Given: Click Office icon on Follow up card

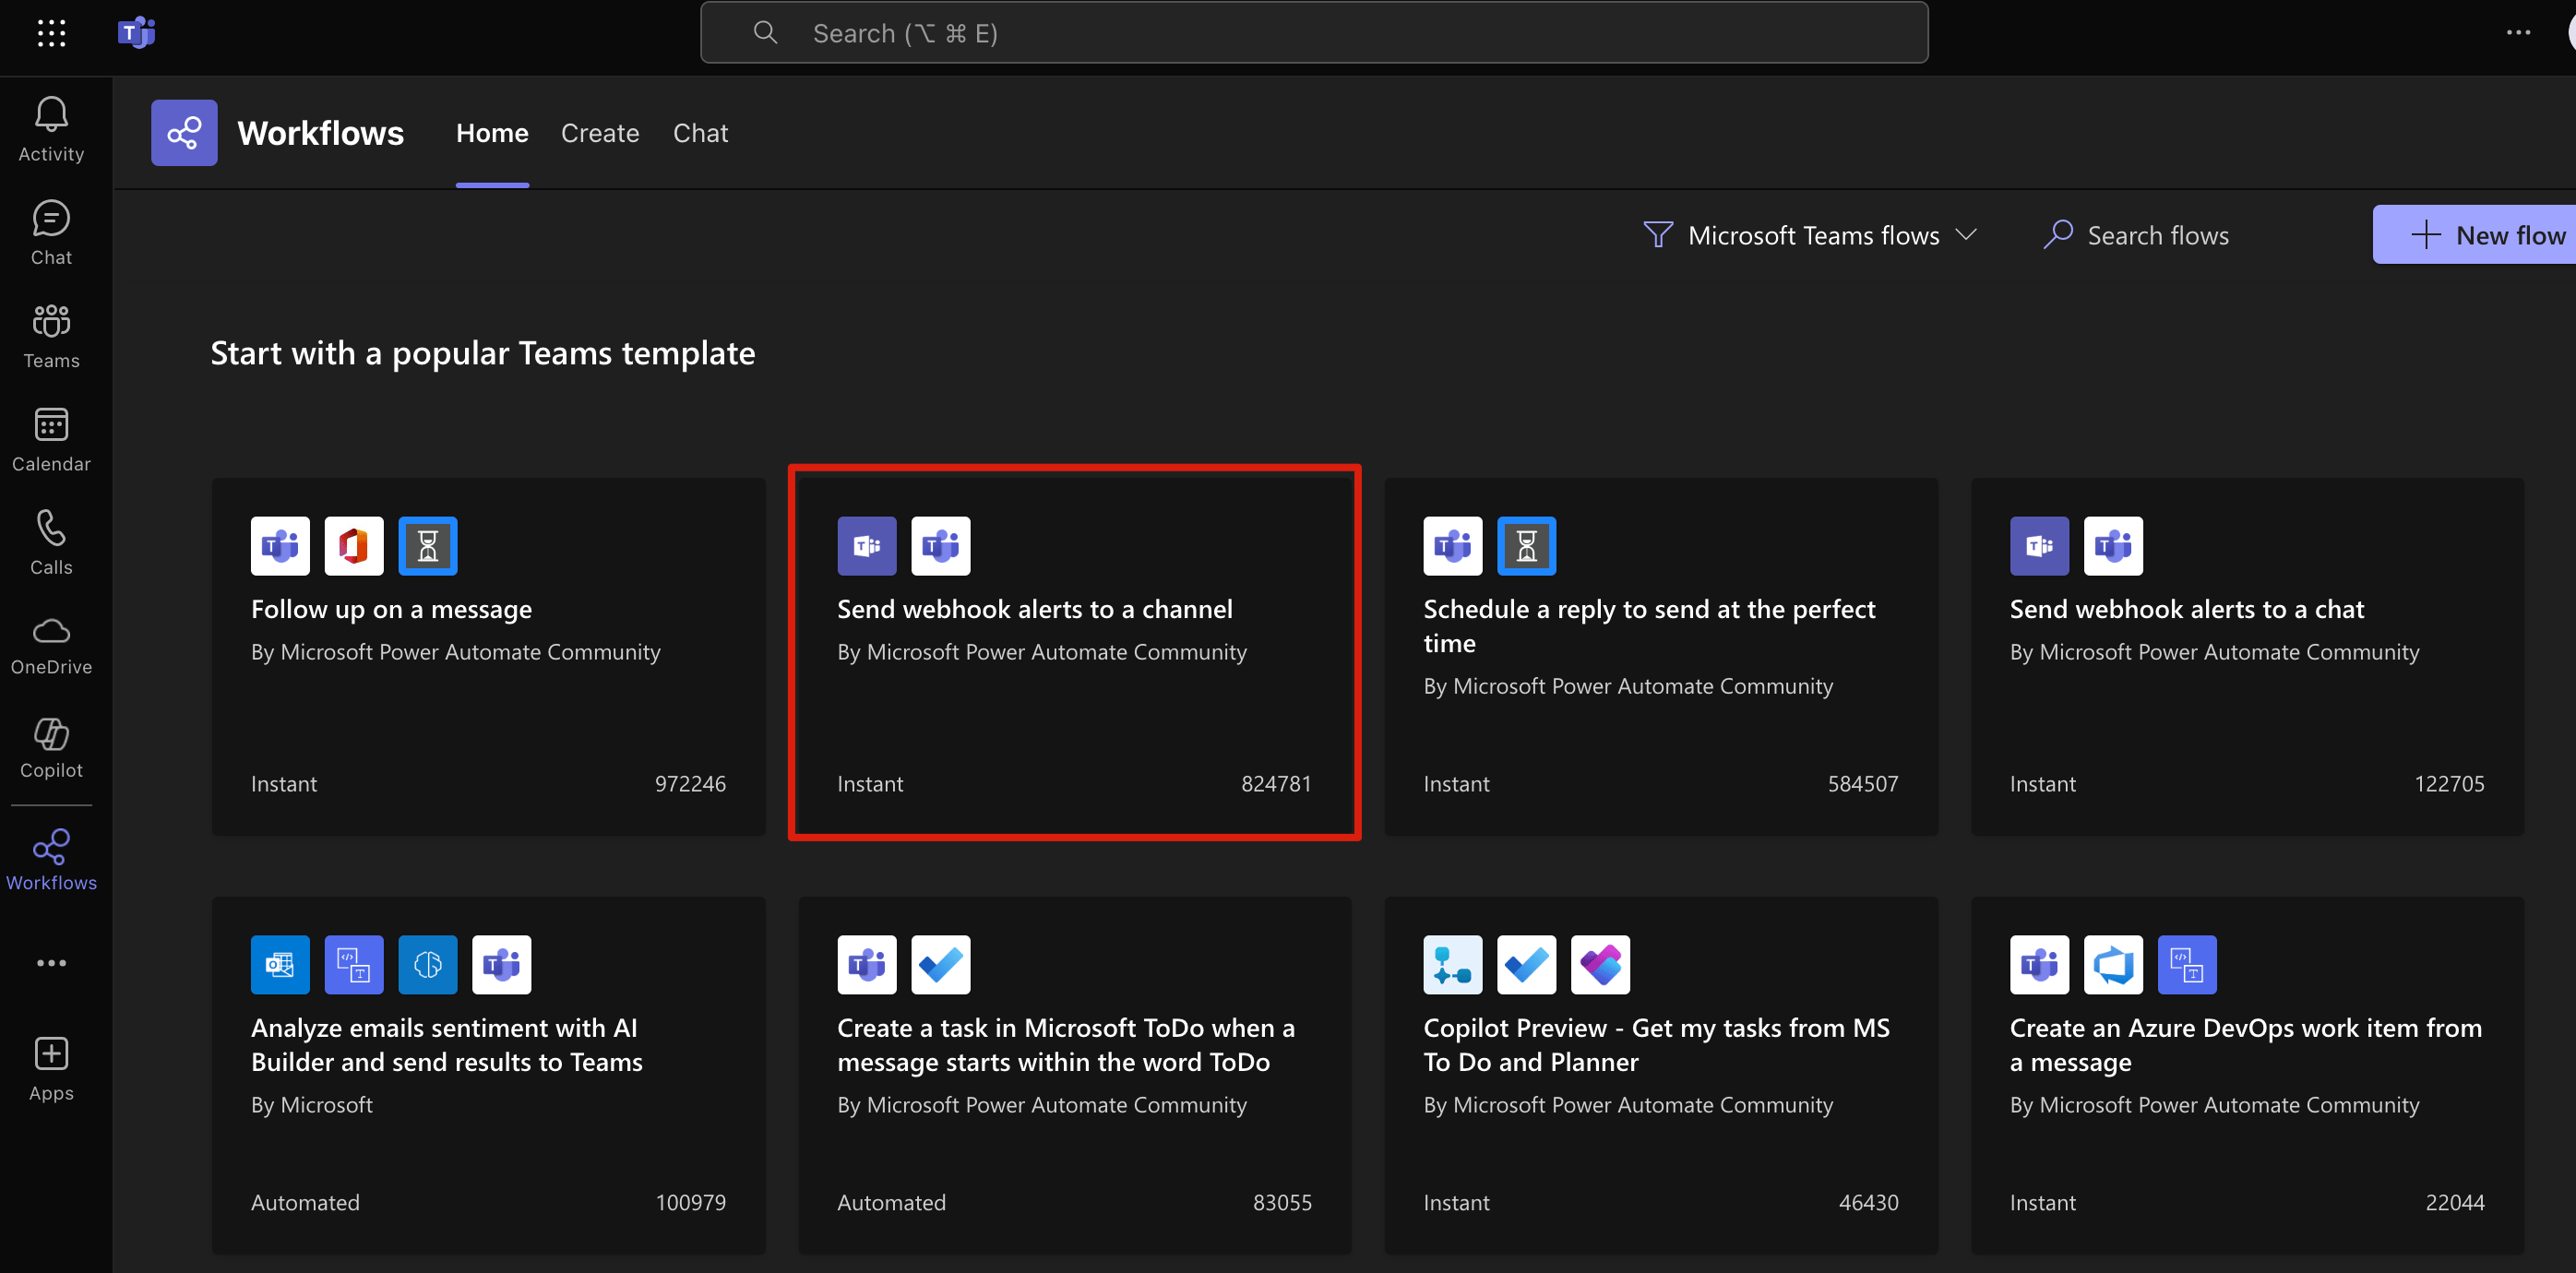Looking at the screenshot, I should coord(354,546).
